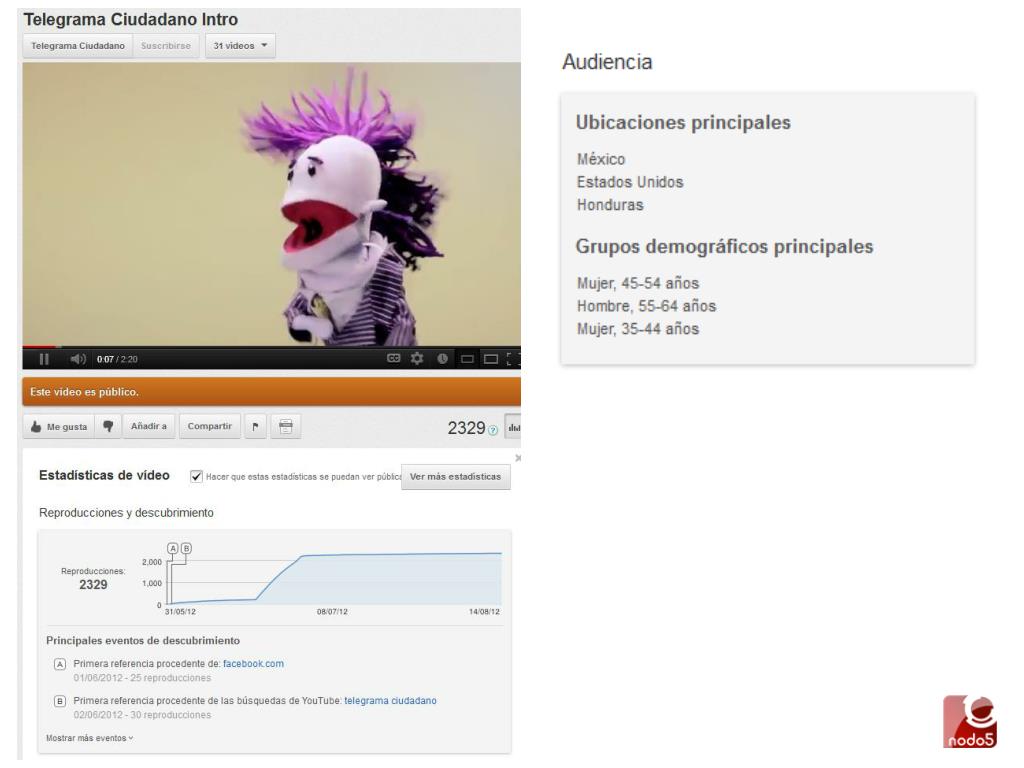1024x768 pixels.
Task: Open the transcript icon button
Action: click(285, 427)
